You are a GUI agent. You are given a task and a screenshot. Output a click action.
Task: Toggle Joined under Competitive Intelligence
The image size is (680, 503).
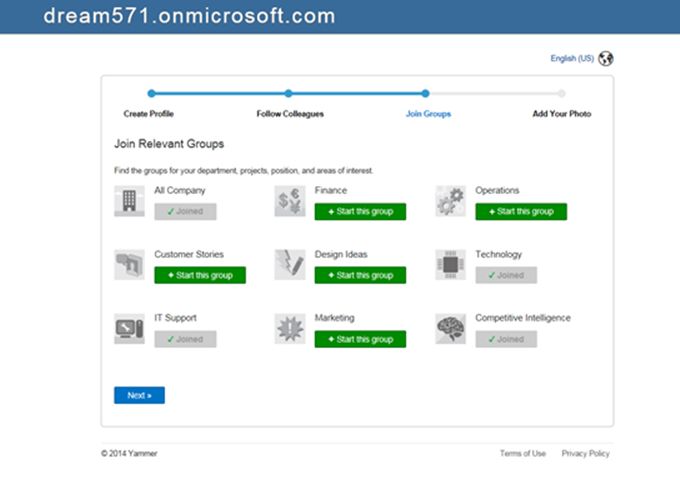coord(506,339)
